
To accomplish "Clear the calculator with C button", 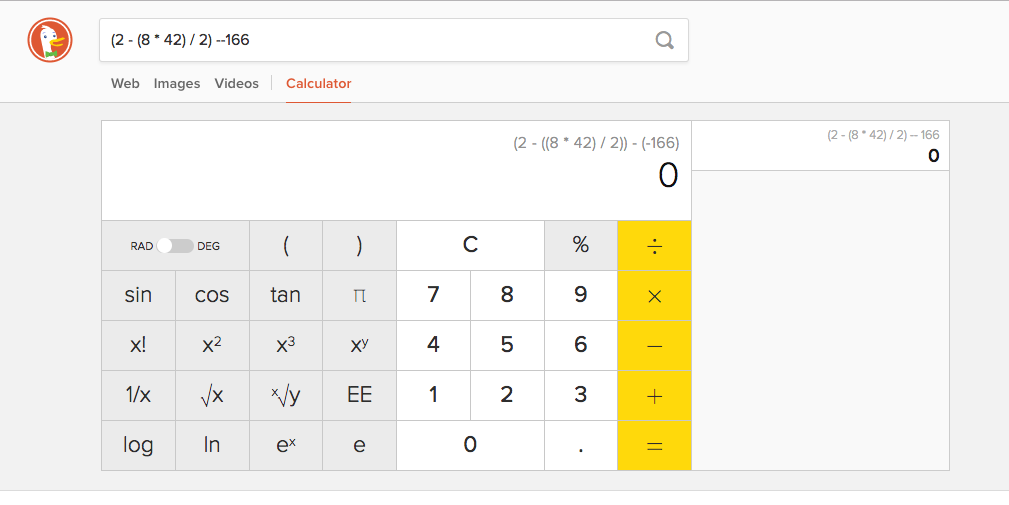I will point(470,246).
